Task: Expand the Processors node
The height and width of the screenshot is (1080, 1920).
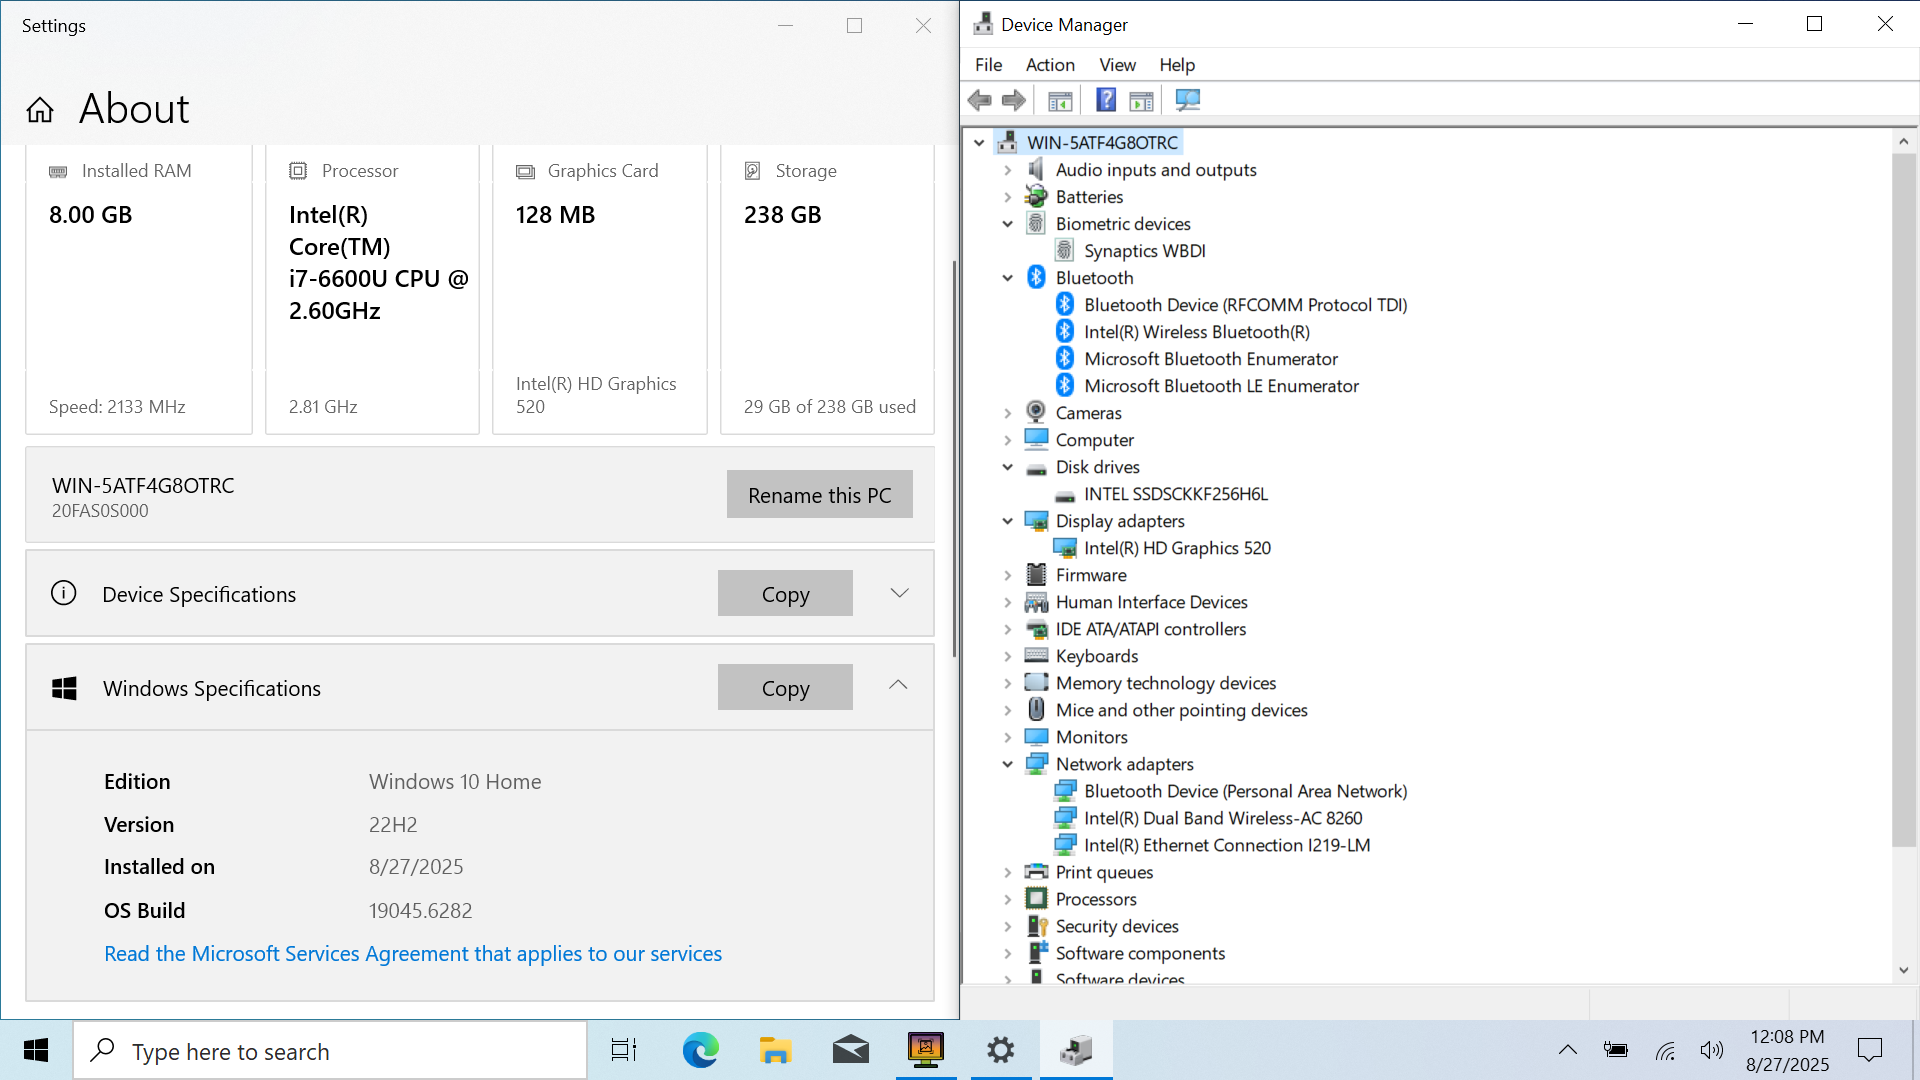Action: point(1008,899)
